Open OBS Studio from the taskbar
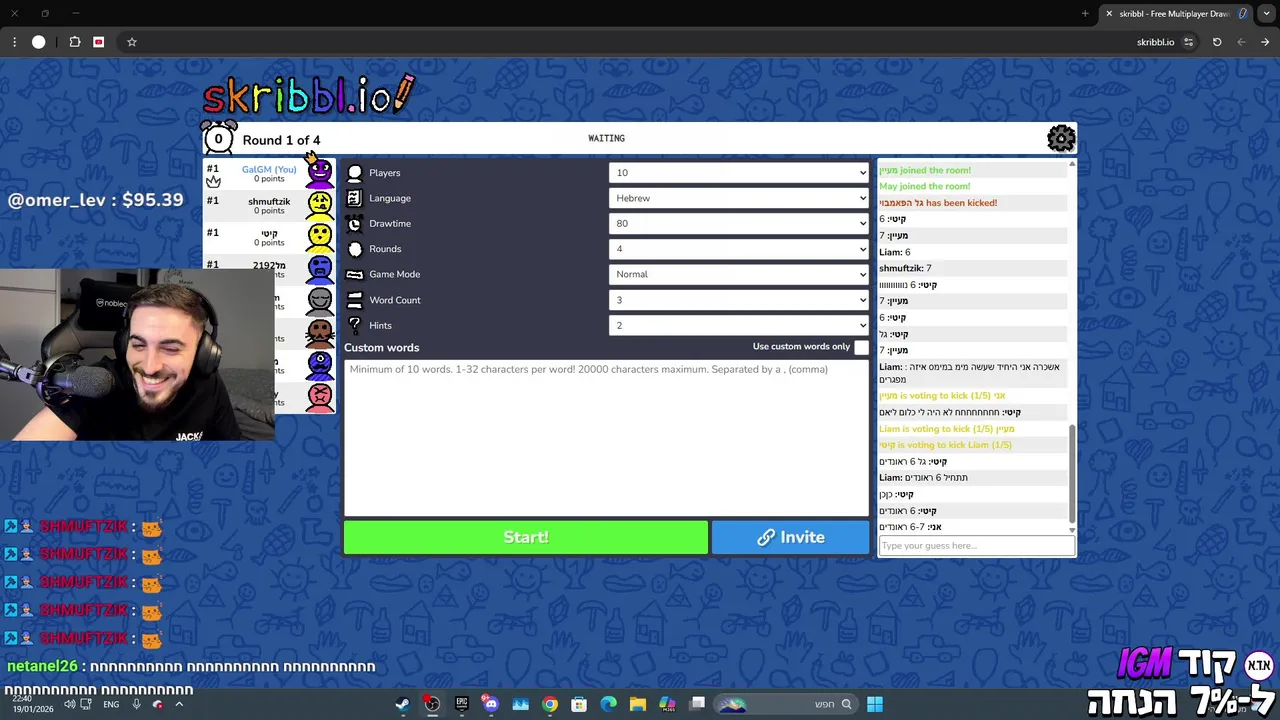The image size is (1280, 720). click(x=432, y=704)
